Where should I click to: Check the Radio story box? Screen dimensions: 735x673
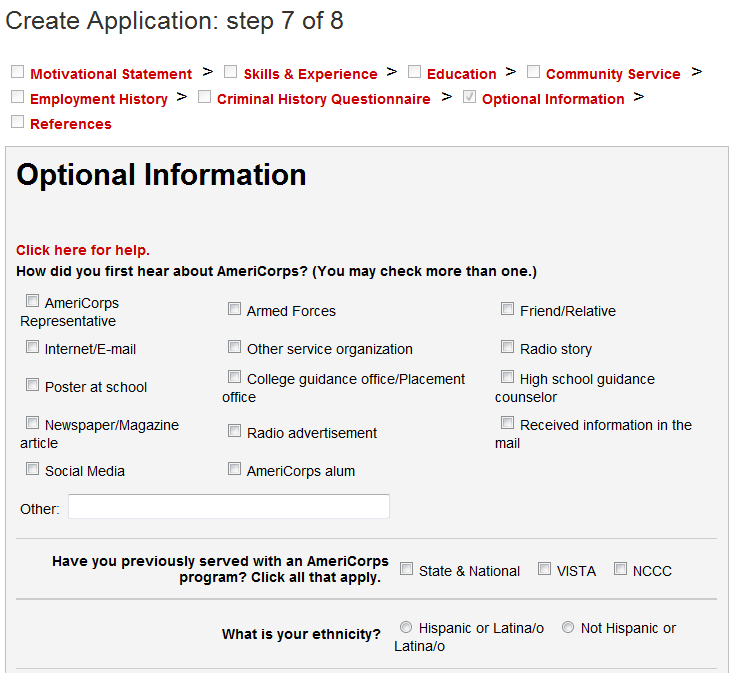(x=508, y=347)
